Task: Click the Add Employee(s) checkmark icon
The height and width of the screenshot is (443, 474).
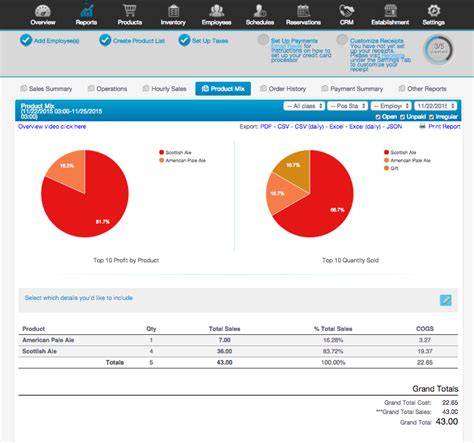Action: [x=26, y=40]
